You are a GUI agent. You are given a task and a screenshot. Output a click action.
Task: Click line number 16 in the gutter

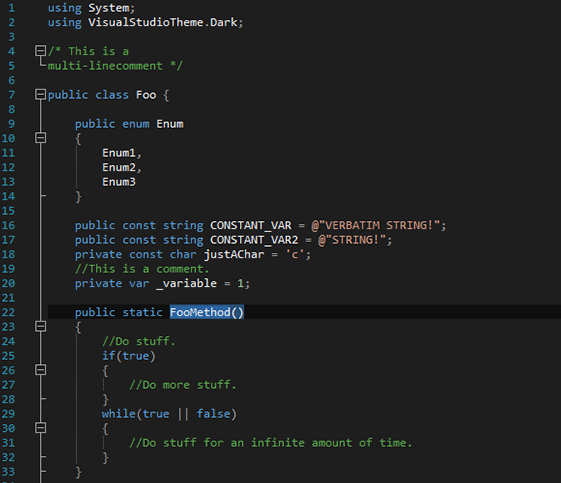pyautogui.click(x=8, y=225)
